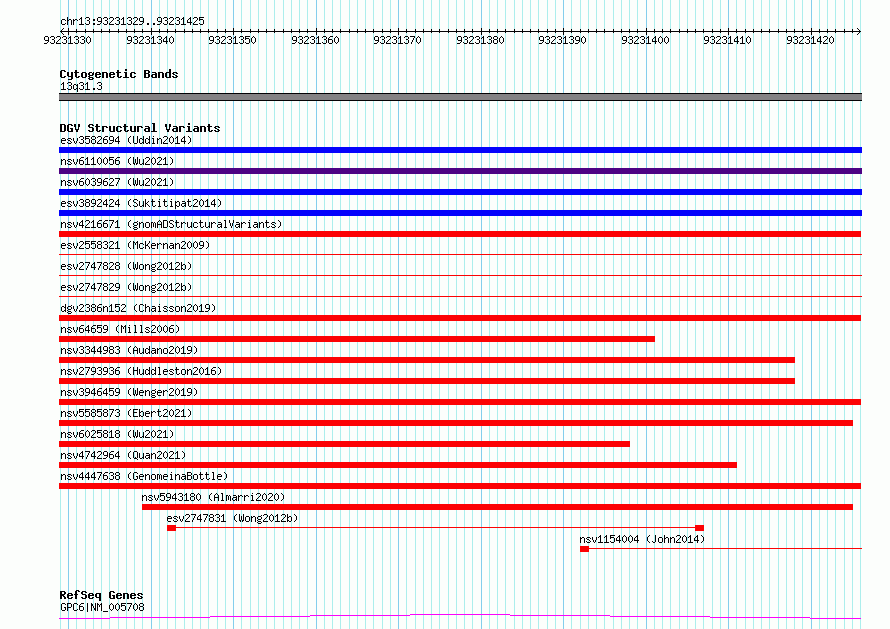Select the blue esv3582694 variant bar
This screenshot has width=890, height=629.
pos(460,150)
